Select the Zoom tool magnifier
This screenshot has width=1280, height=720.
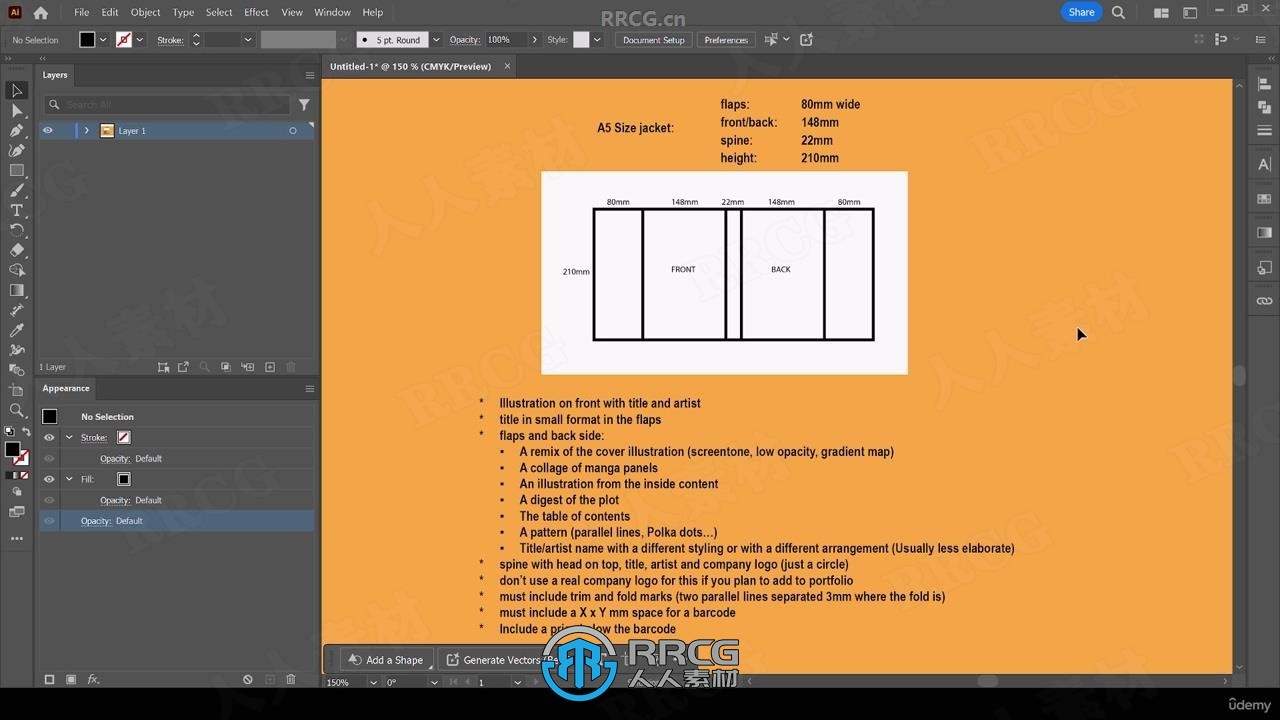point(16,410)
